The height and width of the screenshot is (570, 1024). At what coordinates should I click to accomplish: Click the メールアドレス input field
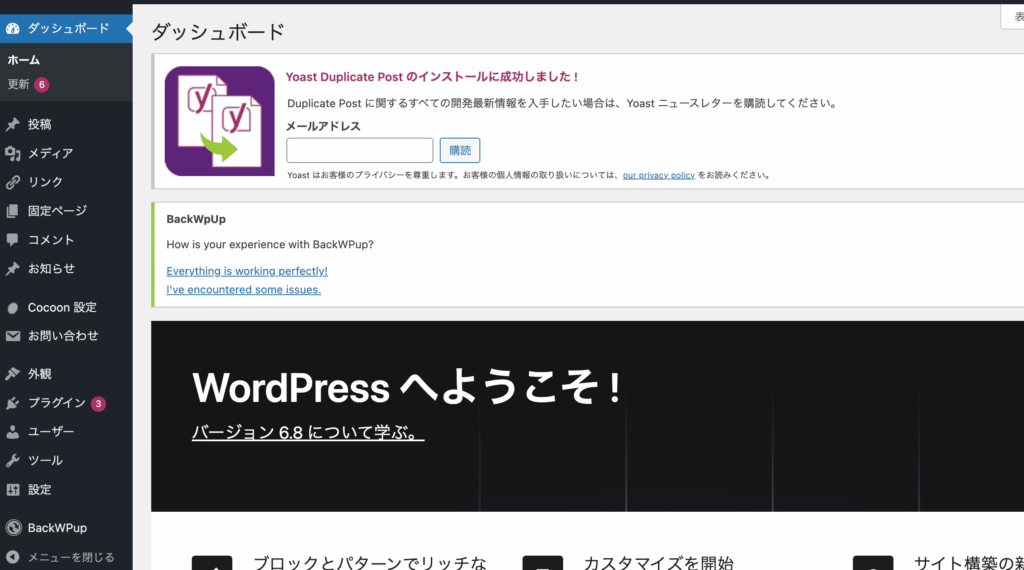(x=360, y=150)
